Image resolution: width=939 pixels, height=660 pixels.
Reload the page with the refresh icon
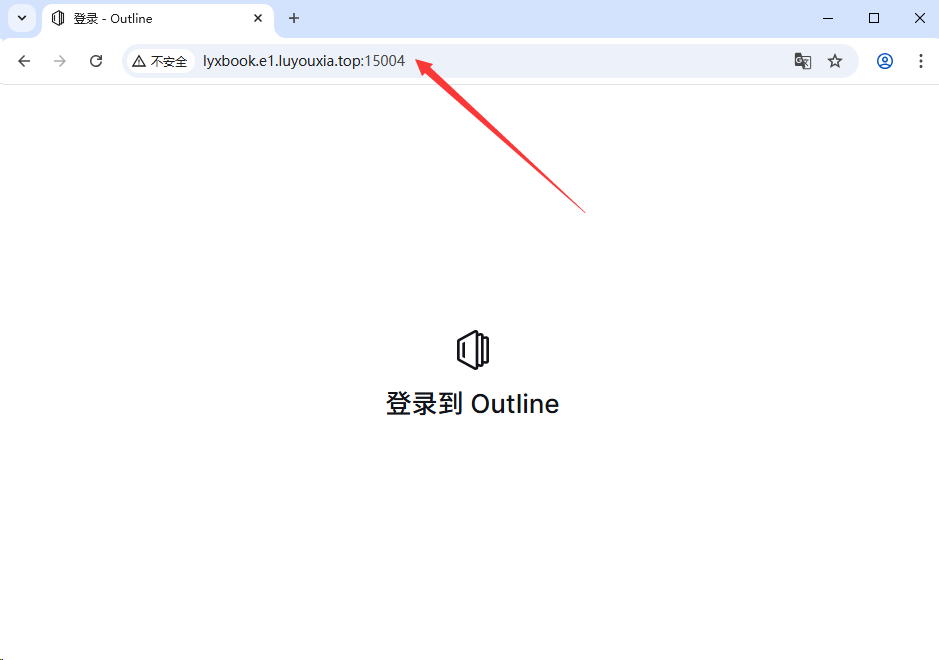coord(96,61)
